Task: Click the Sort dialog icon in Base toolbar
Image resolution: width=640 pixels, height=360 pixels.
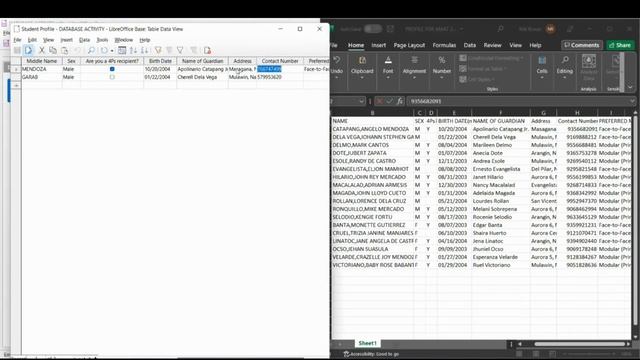Action: (x=122, y=50)
